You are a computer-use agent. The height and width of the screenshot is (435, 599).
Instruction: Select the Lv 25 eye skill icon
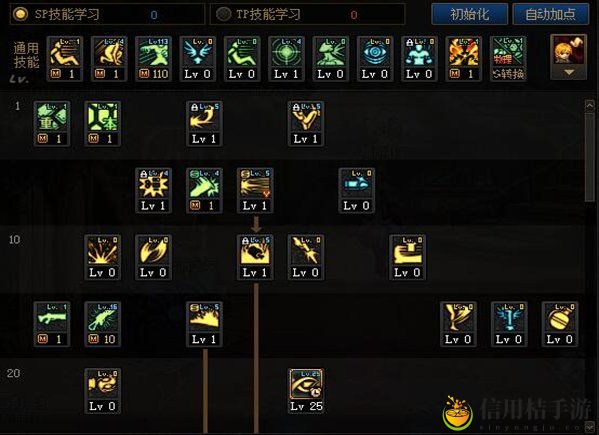click(306, 391)
